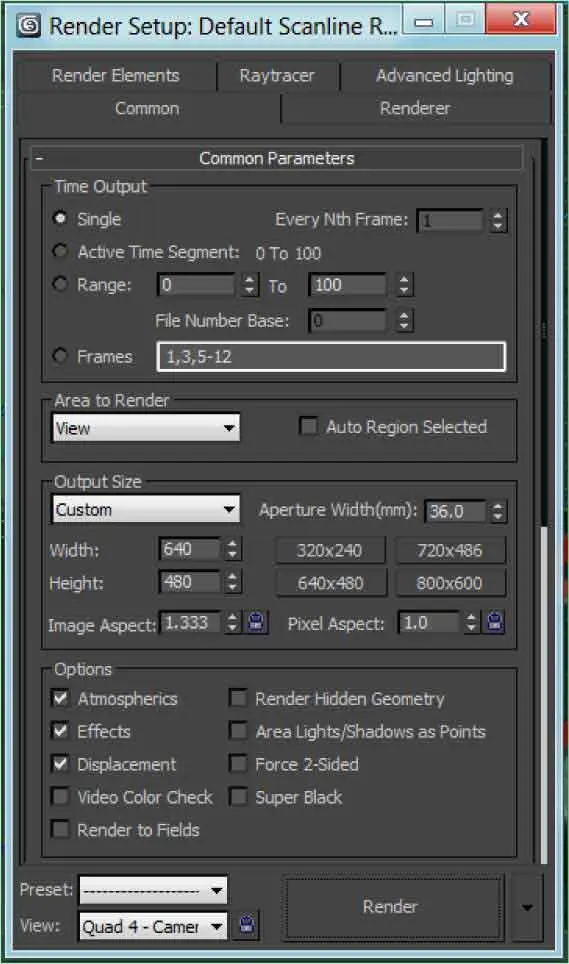The height and width of the screenshot is (964, 569).
Task: Lock the Image Aspect ratio
Action: point(256,623)
